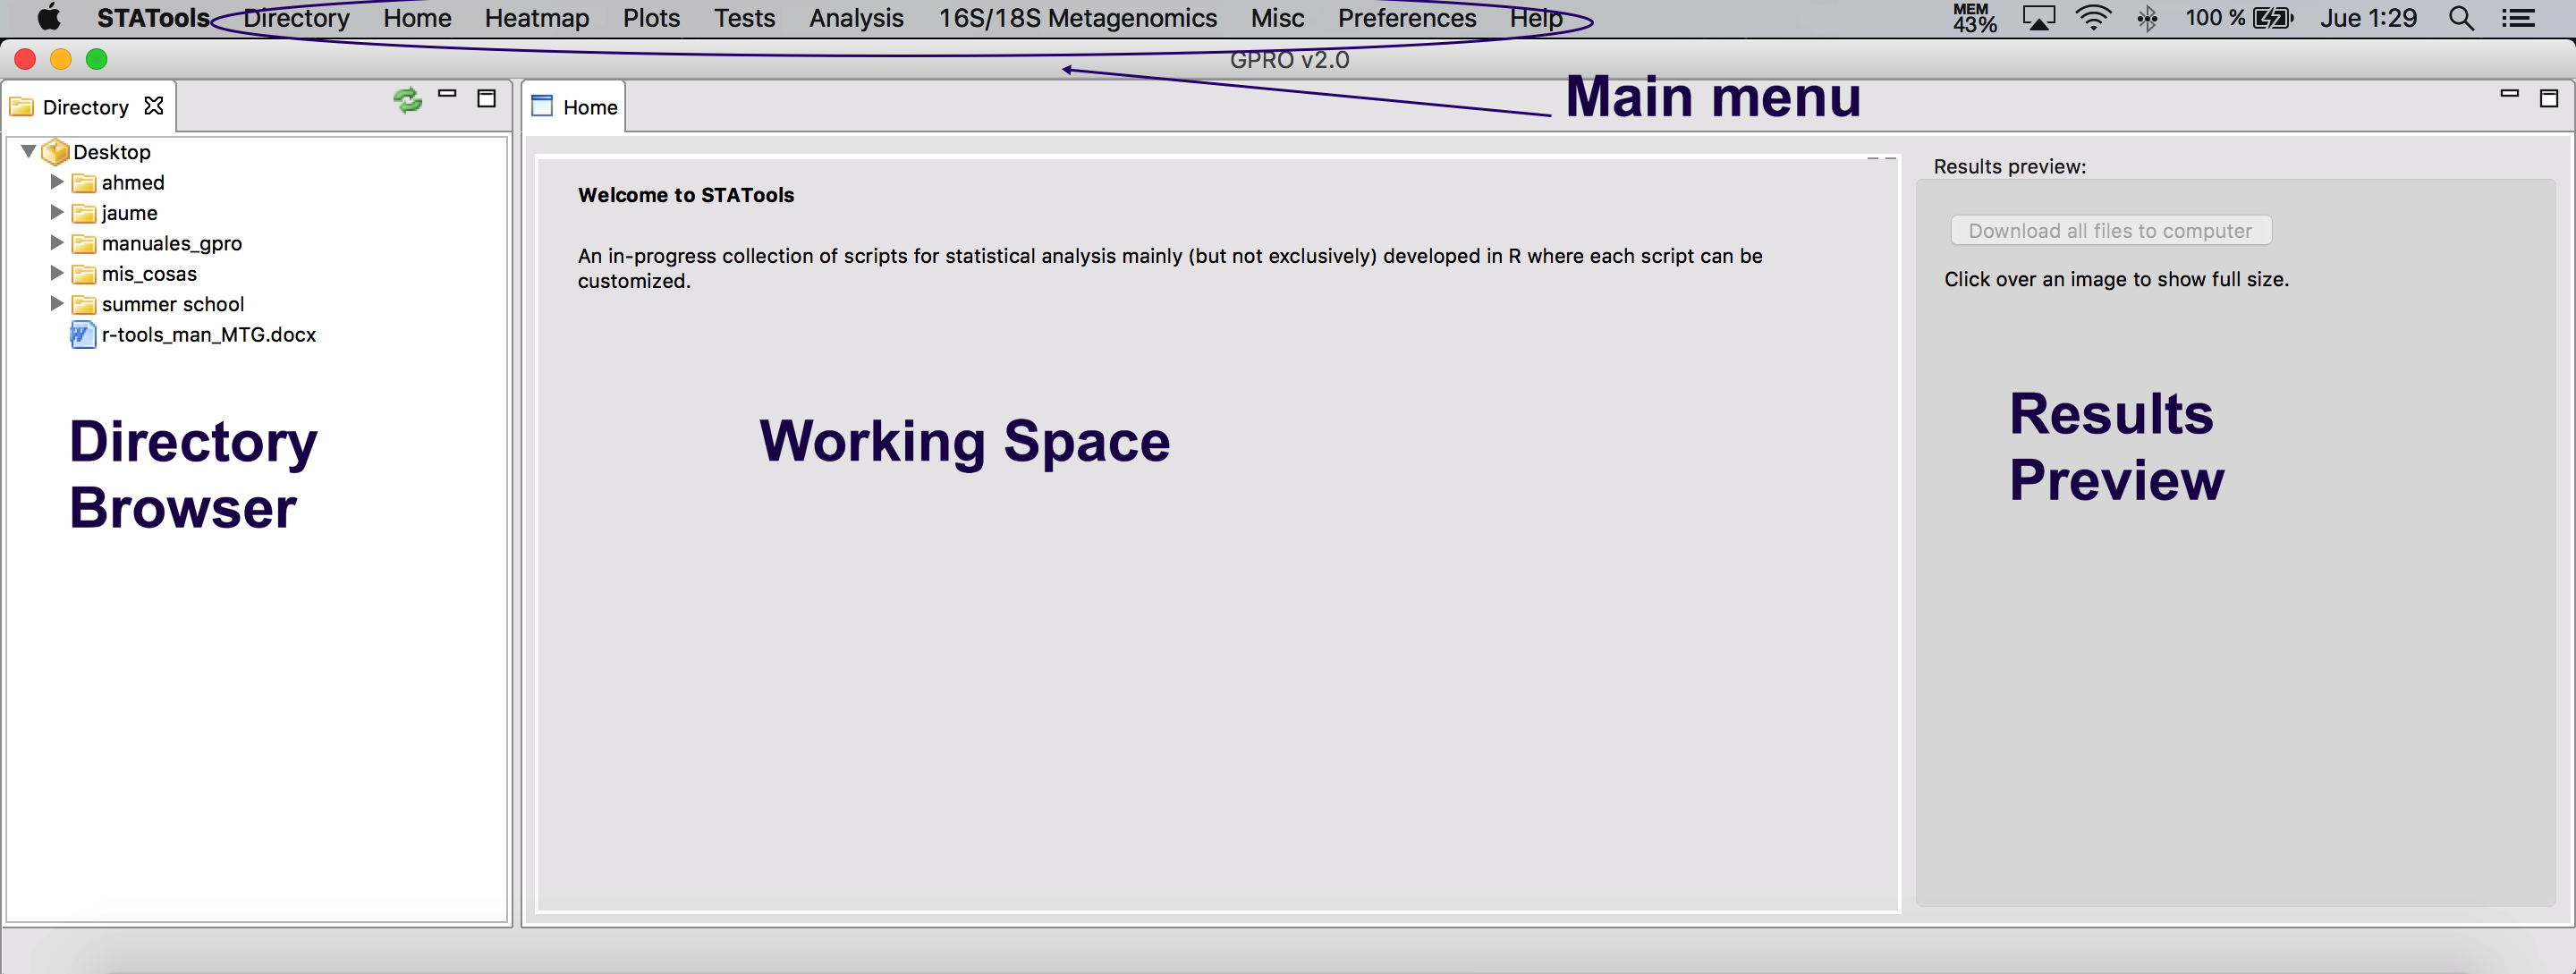Open the Apple menu
The width and height of the screenshot is (2576, 974).
[48, 18]
